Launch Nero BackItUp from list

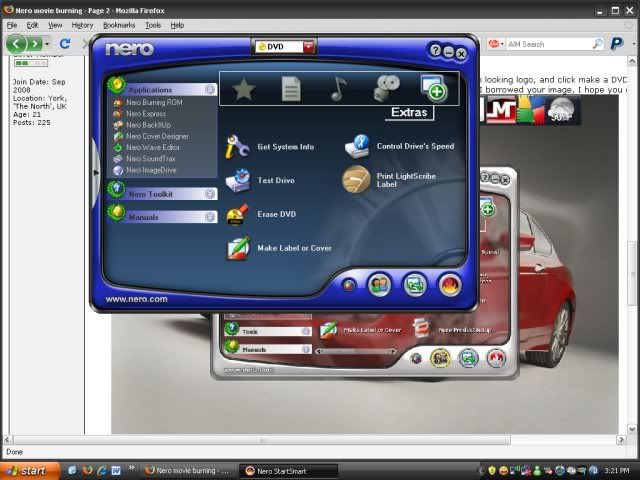[x=142, y=125]
